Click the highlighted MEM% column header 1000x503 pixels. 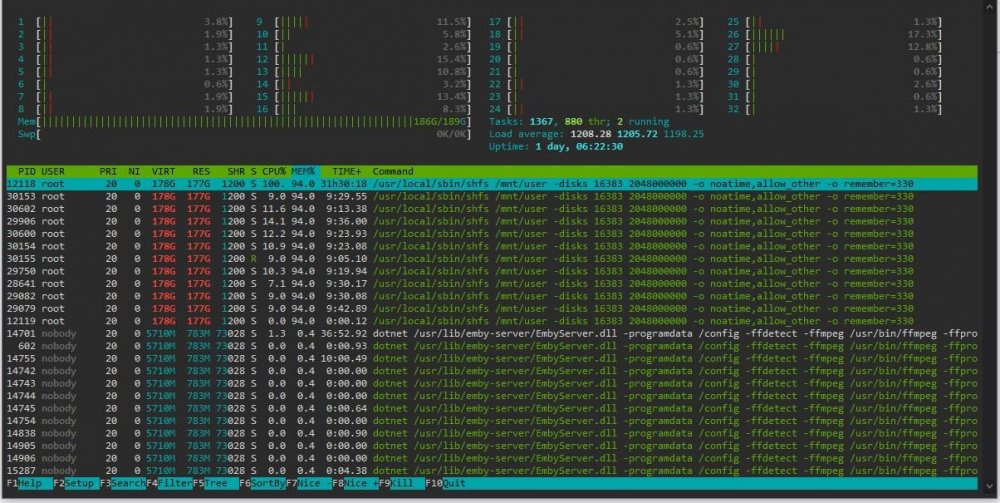pos(304,171)
